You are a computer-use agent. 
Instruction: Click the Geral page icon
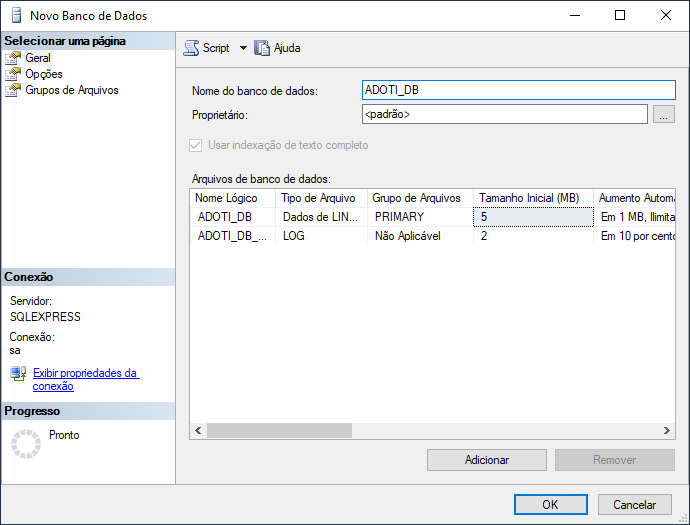pyautogui.click(x=13, y=58)
